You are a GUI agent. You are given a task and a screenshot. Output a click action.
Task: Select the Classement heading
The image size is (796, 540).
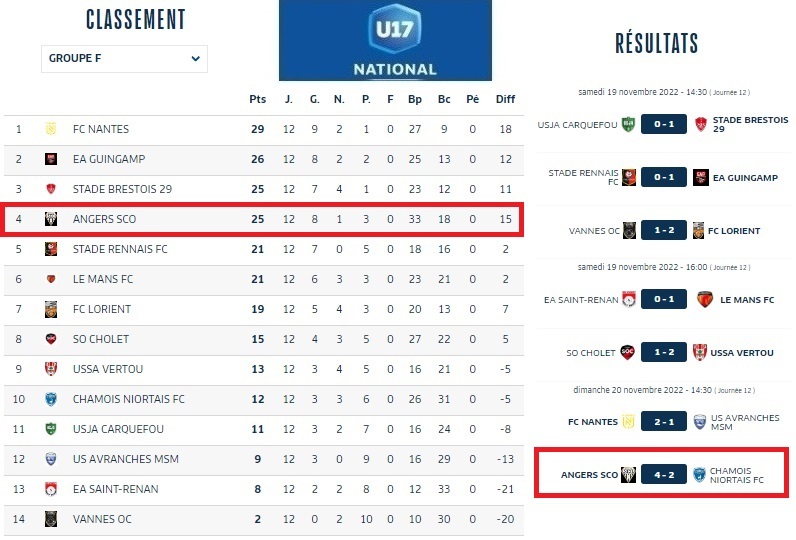[x=136, y=19]
